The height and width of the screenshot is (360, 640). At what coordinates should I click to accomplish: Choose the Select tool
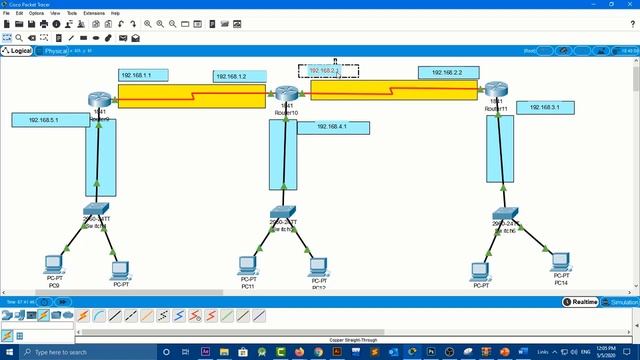tap(7, 38)
